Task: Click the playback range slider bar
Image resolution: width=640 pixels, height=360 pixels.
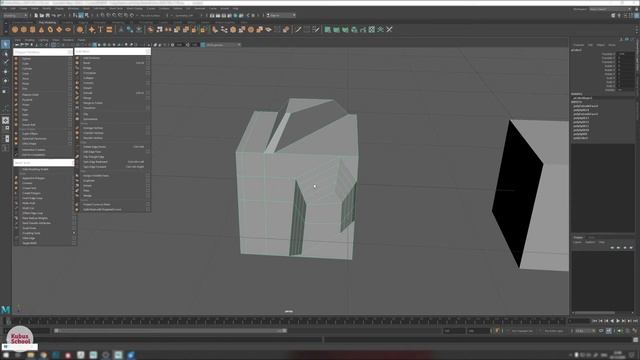Action: tap(171, 331)
